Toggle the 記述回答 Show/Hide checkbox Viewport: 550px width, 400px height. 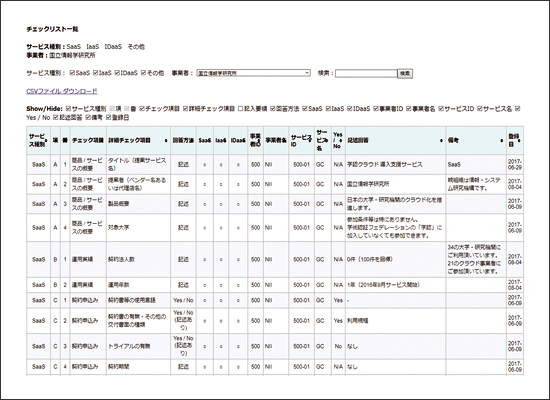pos(55,118)
